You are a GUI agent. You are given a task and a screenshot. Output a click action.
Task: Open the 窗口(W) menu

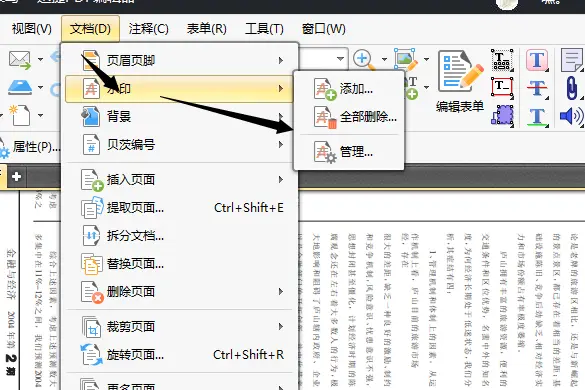coord(323,29)
